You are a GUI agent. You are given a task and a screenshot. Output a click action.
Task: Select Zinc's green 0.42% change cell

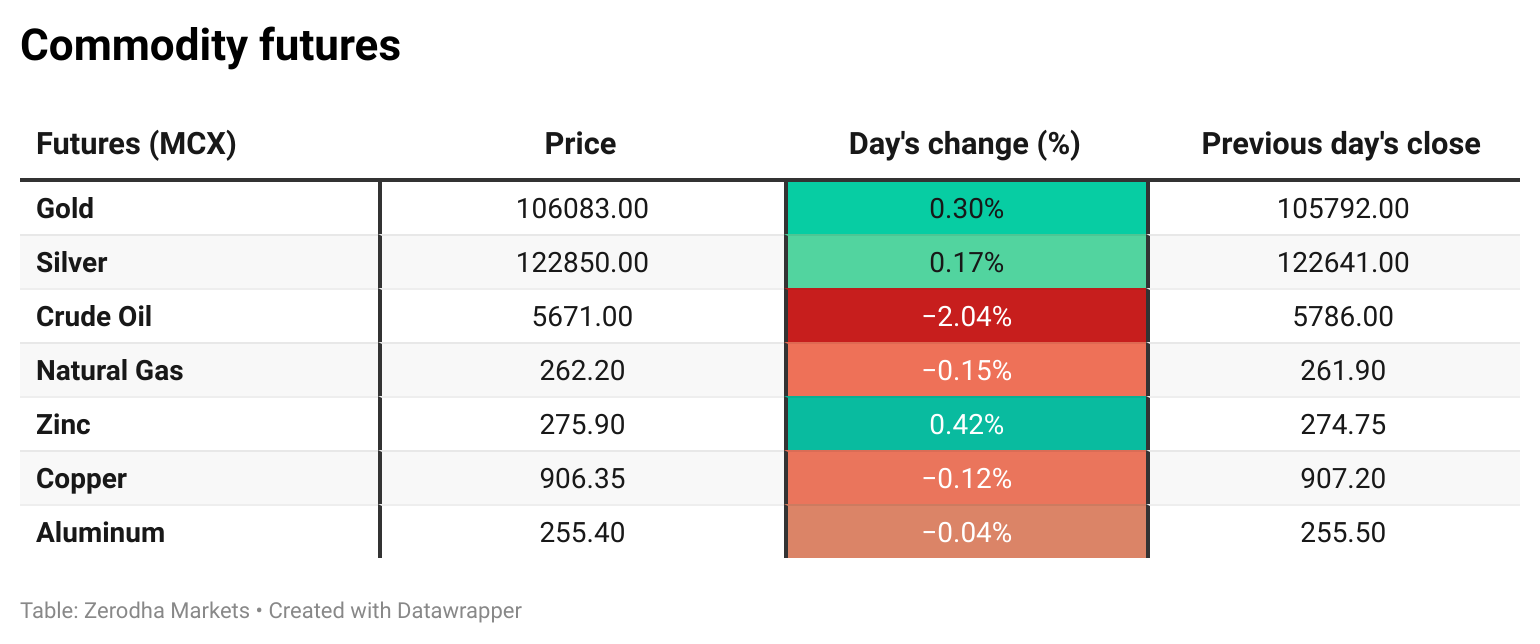coord(966,425)
